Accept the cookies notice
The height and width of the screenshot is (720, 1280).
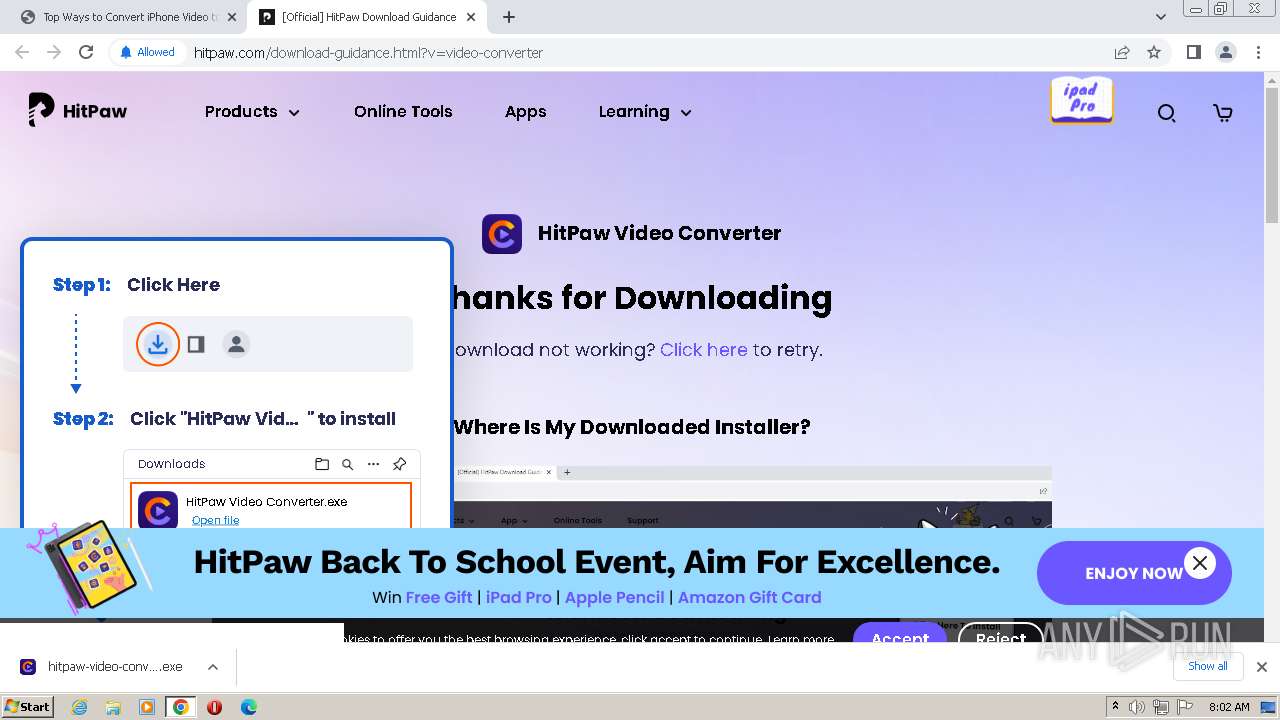900,634
